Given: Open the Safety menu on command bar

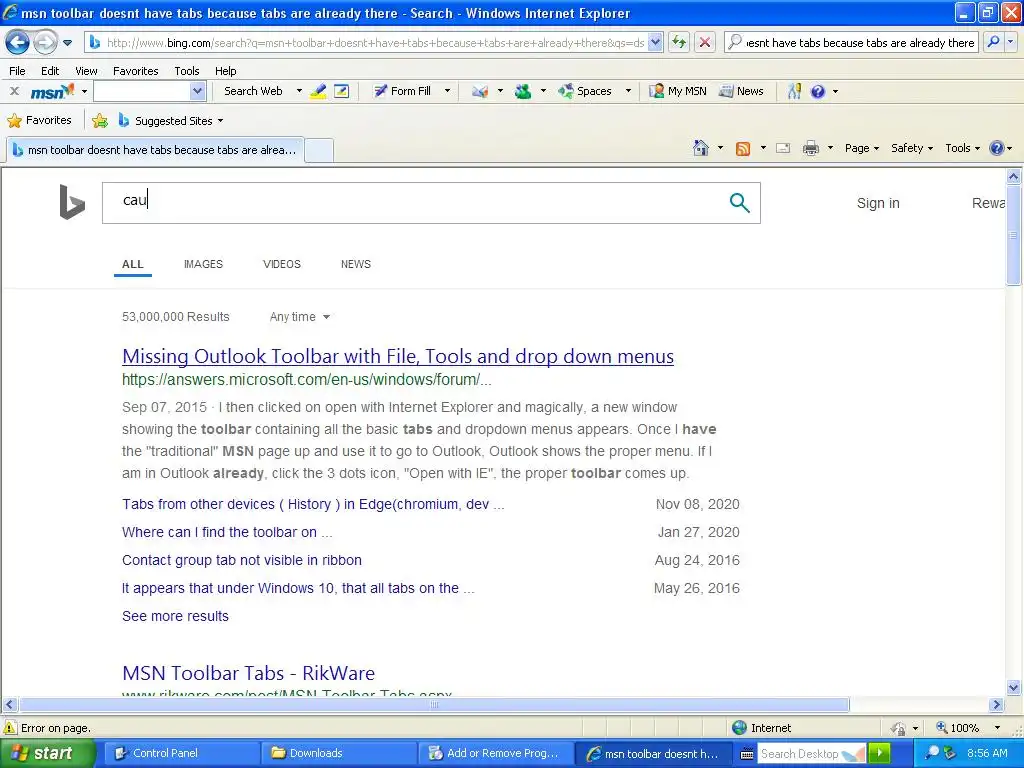Looking at the screenshot, I should point(912,148).
